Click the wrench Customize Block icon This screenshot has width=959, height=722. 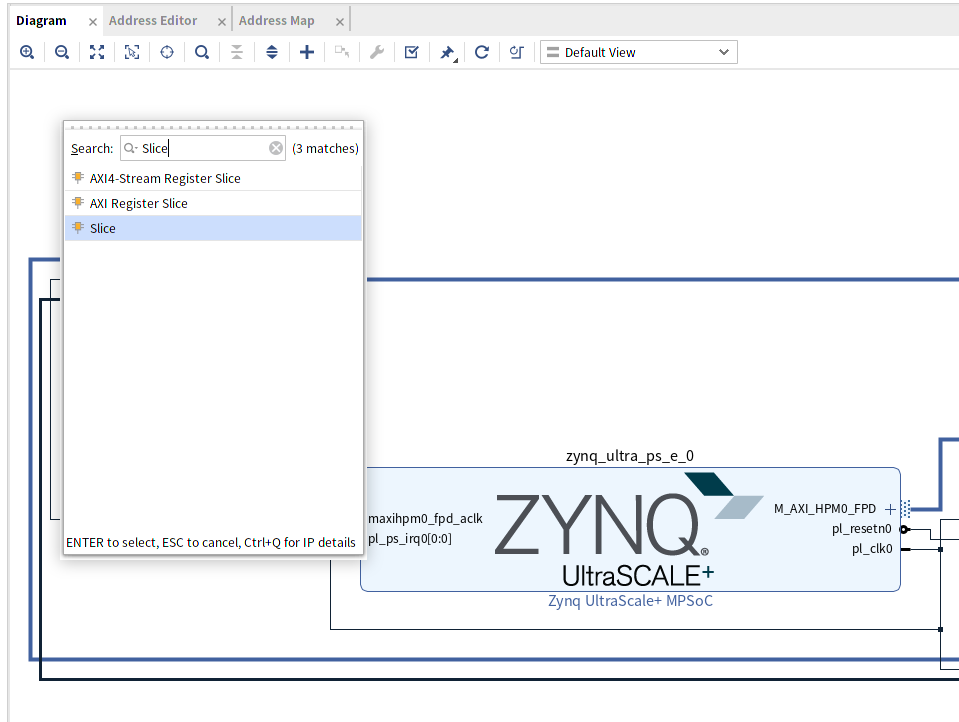click(377, 52)
